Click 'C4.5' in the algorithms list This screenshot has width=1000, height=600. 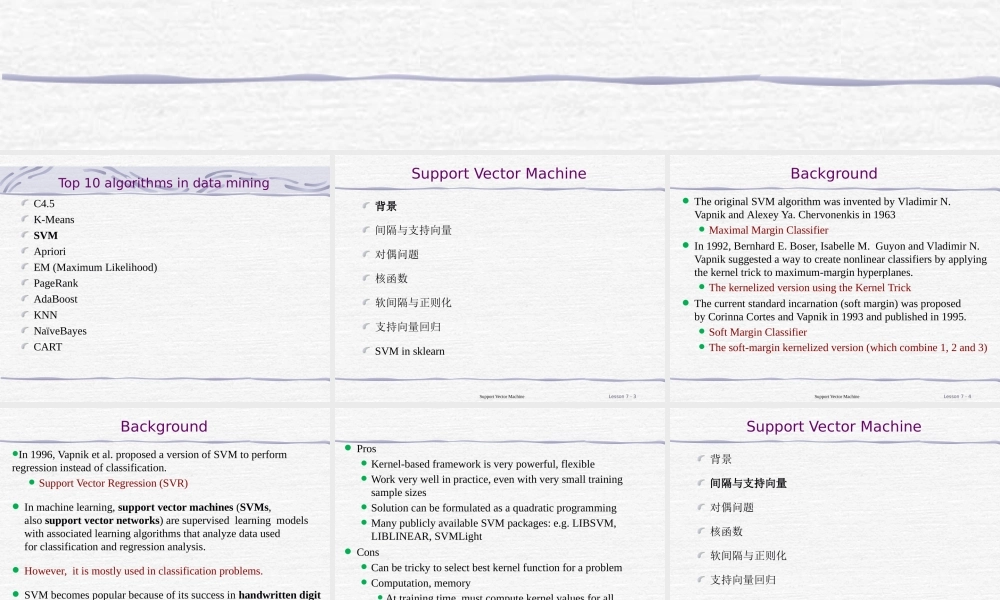click(44, 203)
